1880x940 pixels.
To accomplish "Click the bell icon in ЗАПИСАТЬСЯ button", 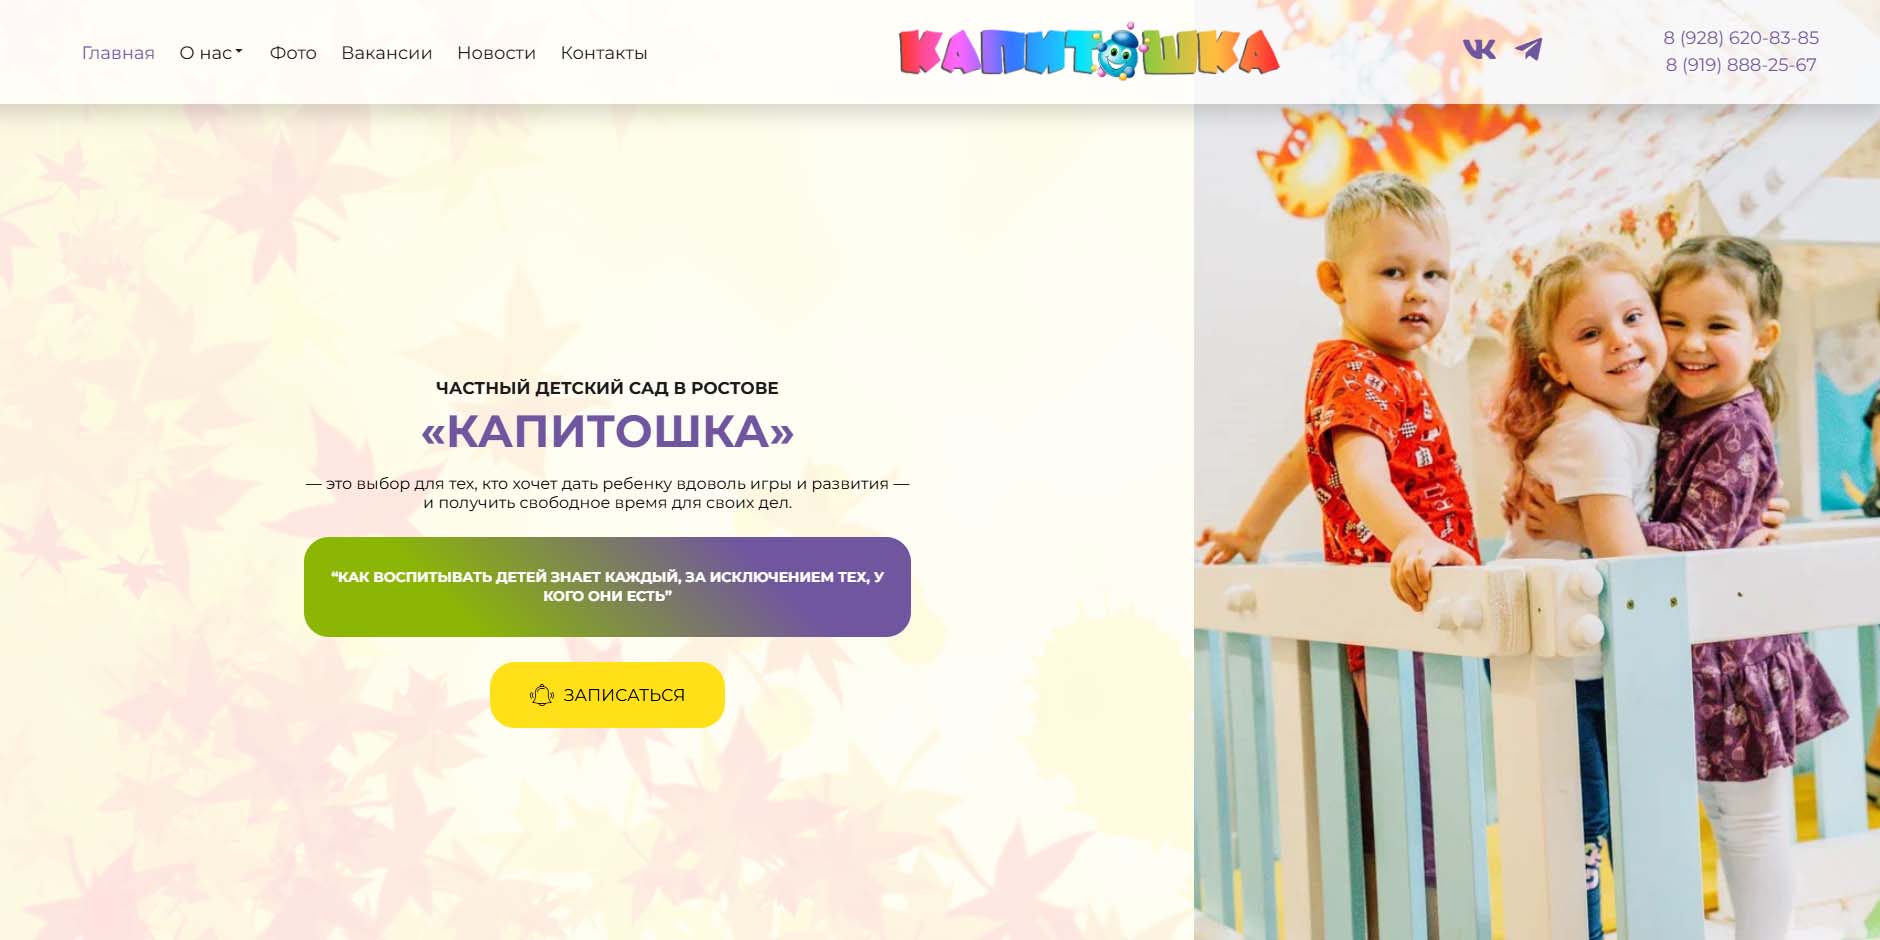I will coord(542,695).
